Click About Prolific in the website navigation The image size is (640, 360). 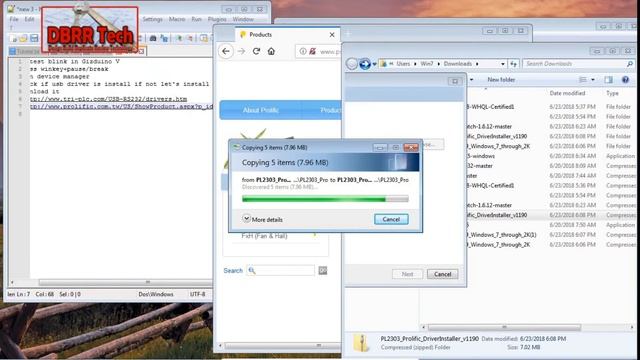(x=260, y=110)
